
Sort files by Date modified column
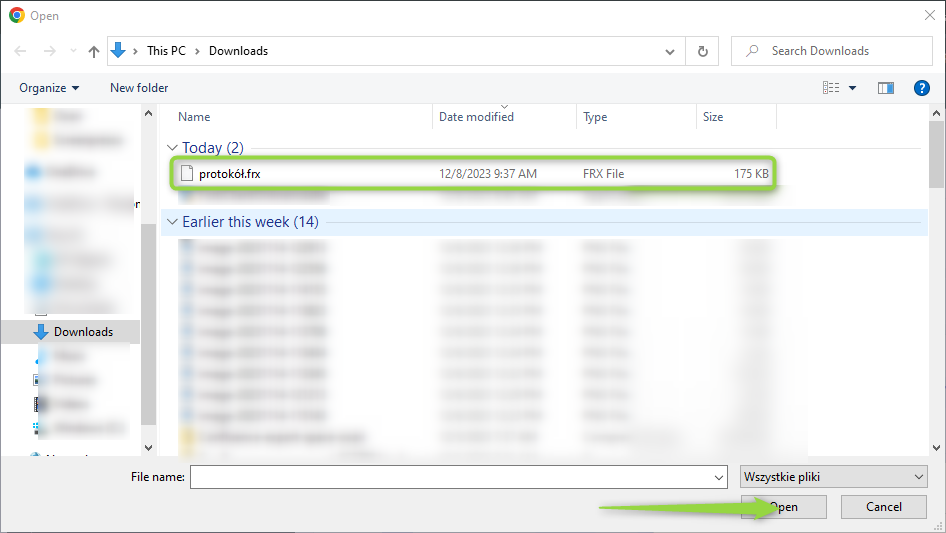point(476,117)
